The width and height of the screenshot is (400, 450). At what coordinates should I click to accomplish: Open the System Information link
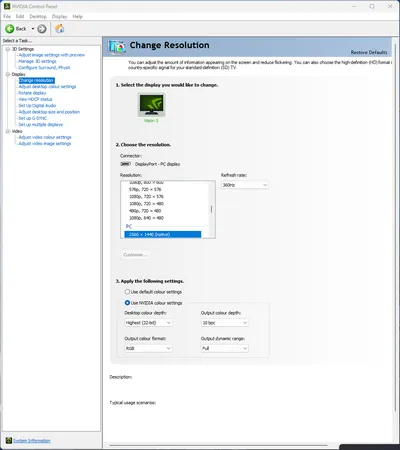pos(32,441)
